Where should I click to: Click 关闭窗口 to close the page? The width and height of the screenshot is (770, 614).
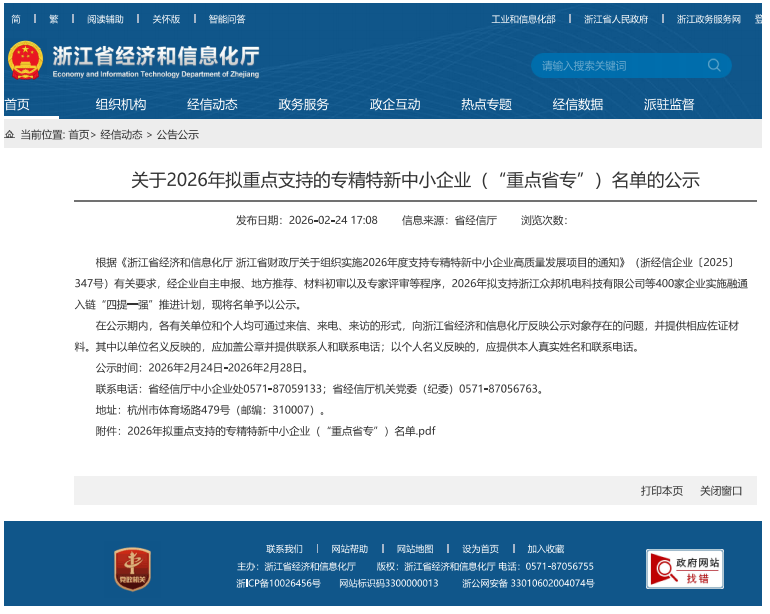pyautogui.click(x=721, y=490)
